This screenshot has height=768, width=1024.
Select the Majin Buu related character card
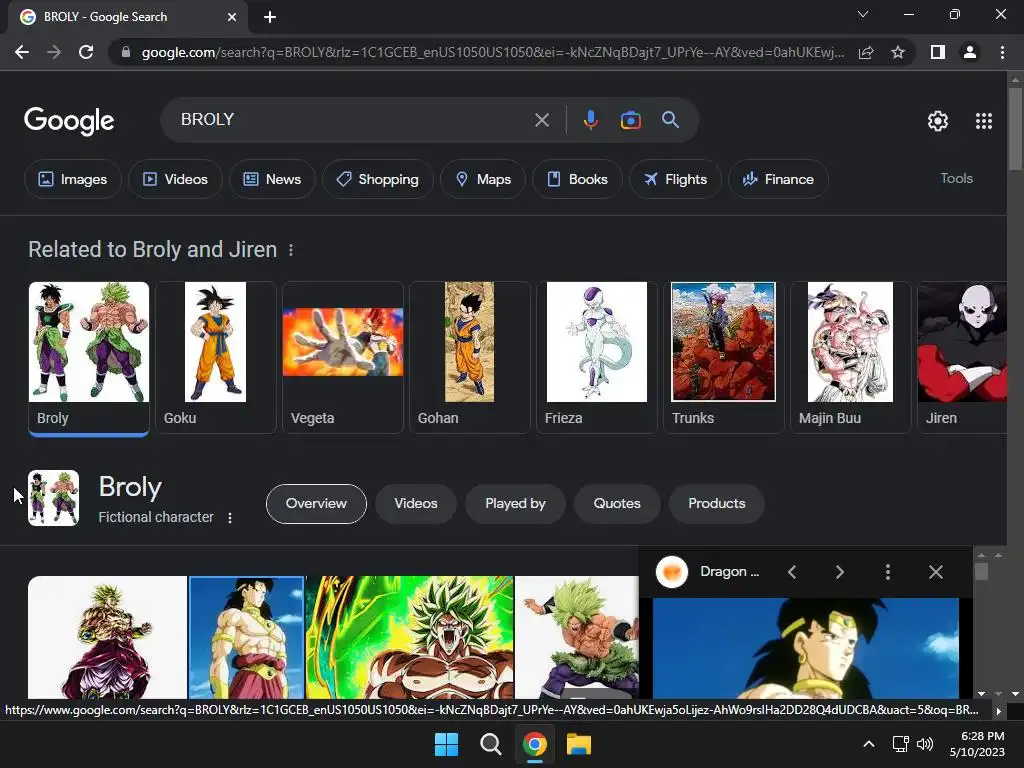(850, 357)
